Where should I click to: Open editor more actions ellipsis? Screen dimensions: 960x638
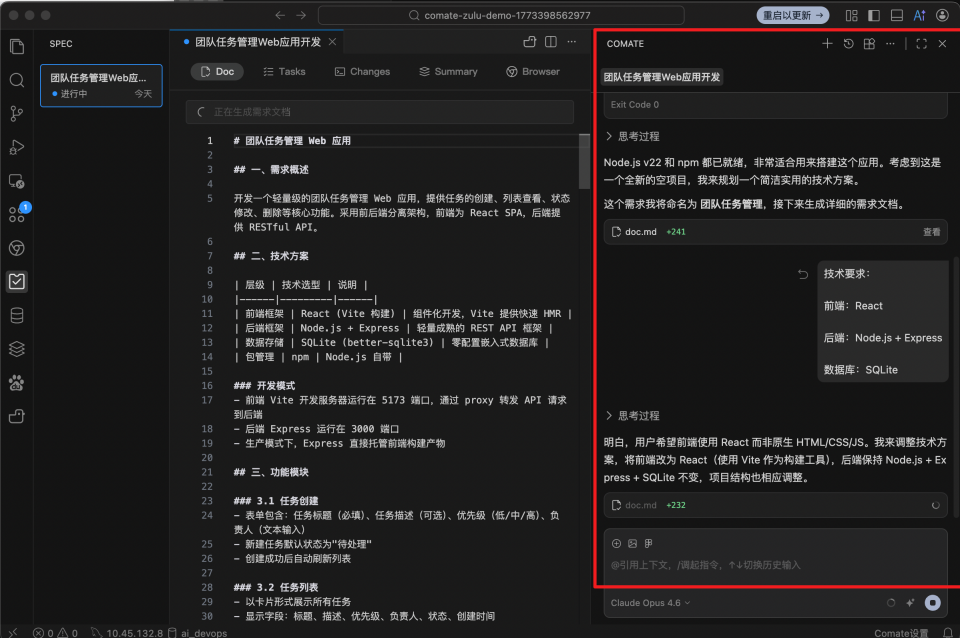point(572,42)
